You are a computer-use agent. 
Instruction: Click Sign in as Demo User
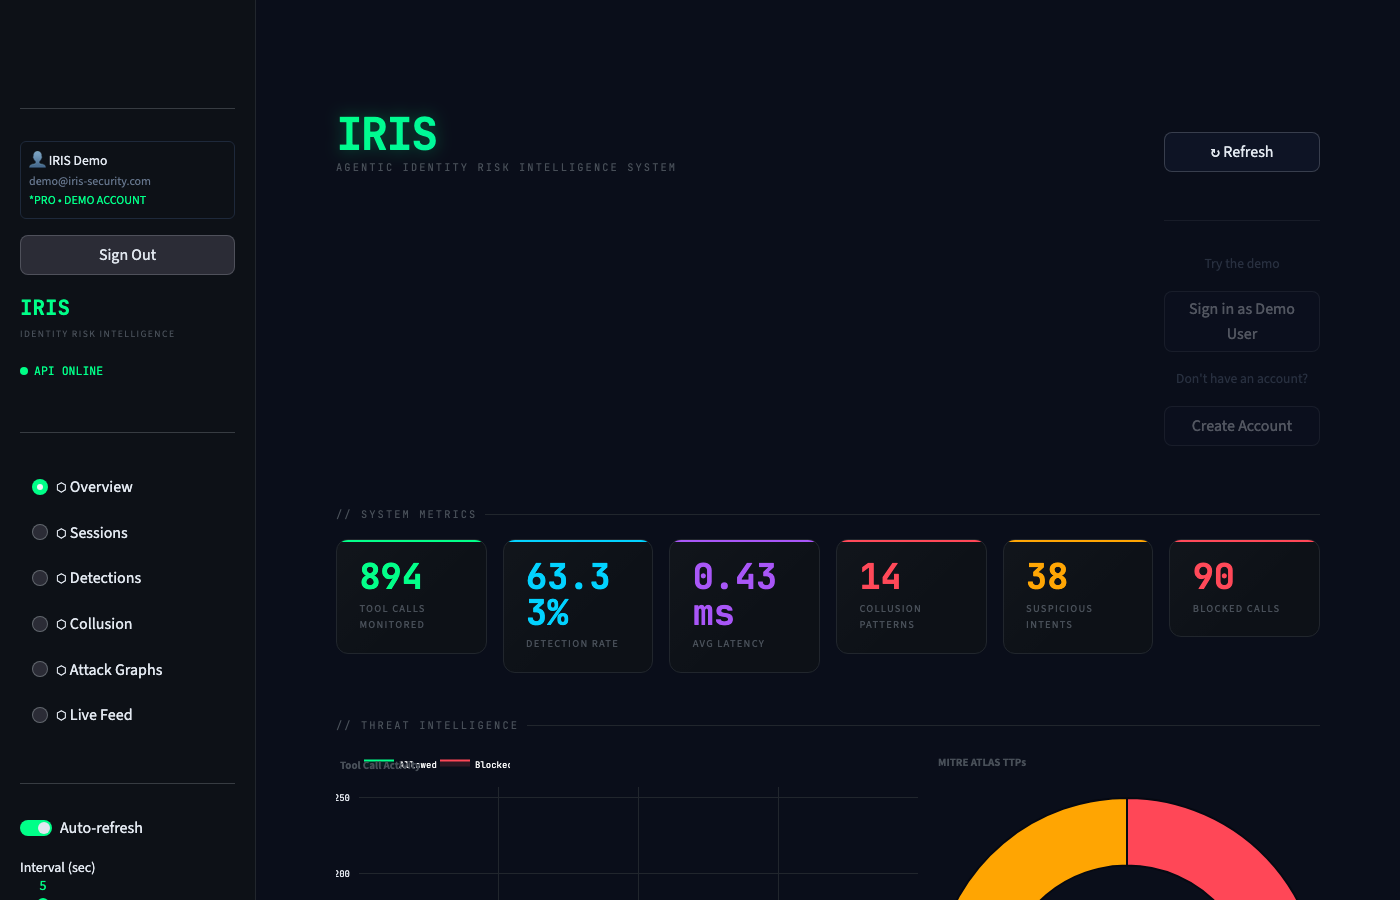click(x=1241, y=321)
